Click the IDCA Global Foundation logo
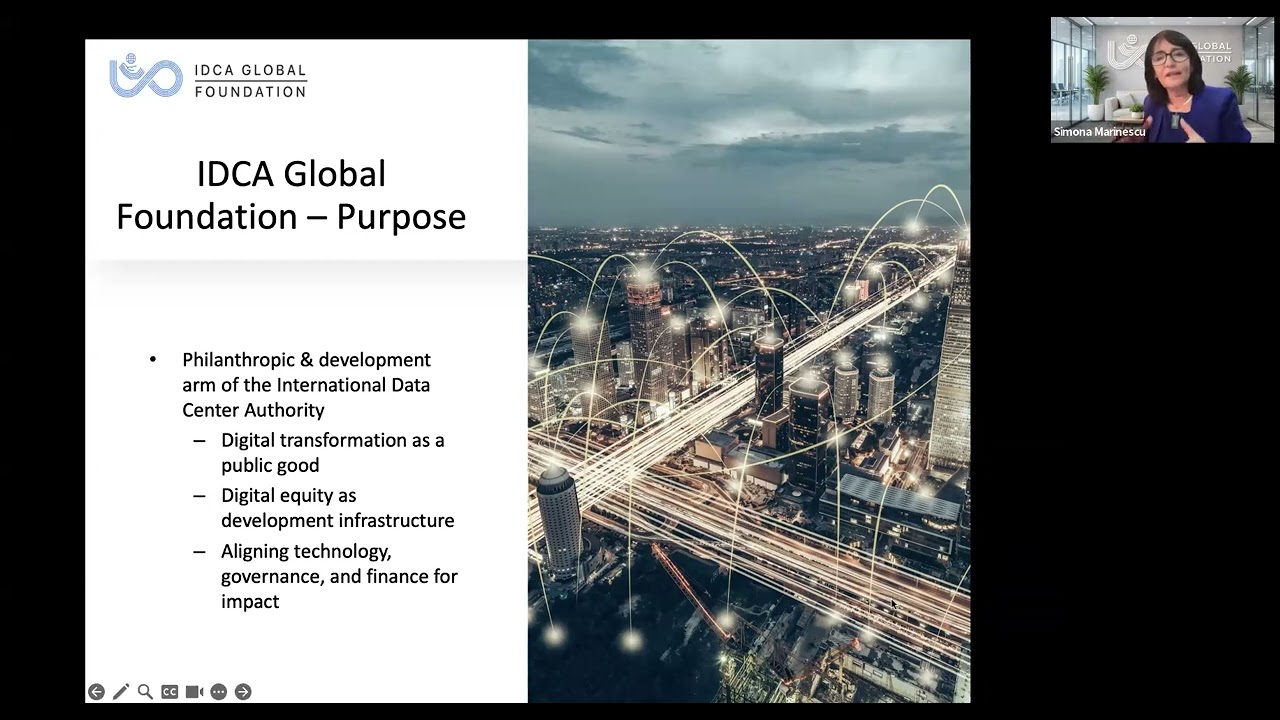The image size is (1280, 720). [x=208, y=76]
